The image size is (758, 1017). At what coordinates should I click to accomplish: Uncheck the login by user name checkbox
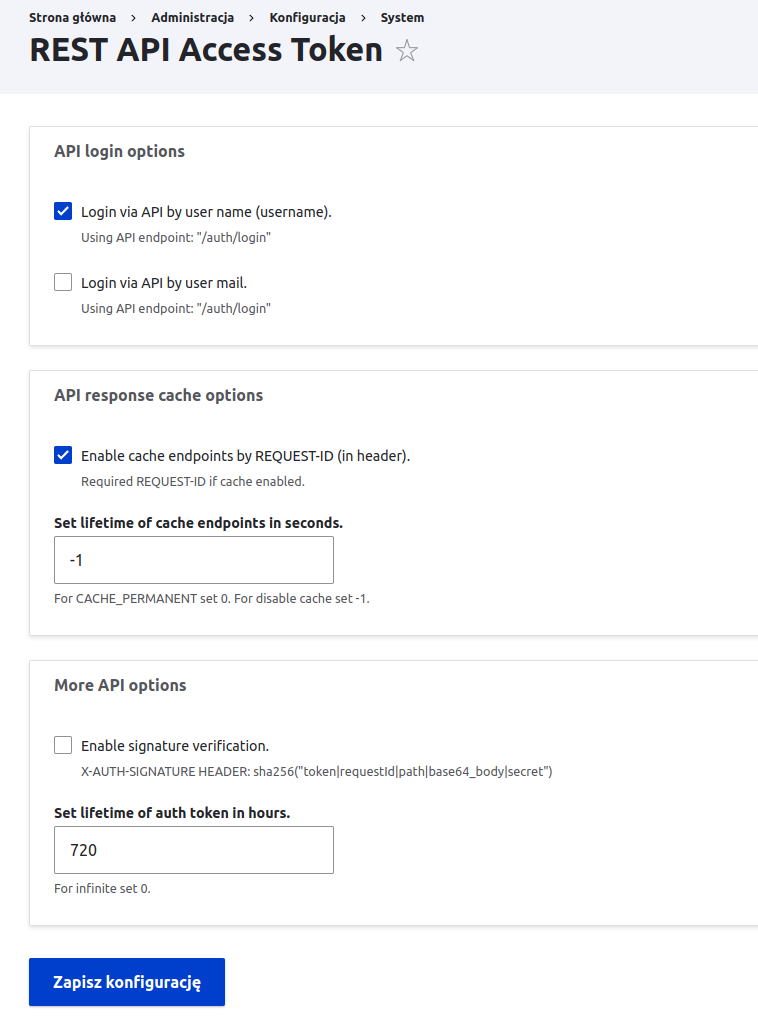click(x=63, y=211)
